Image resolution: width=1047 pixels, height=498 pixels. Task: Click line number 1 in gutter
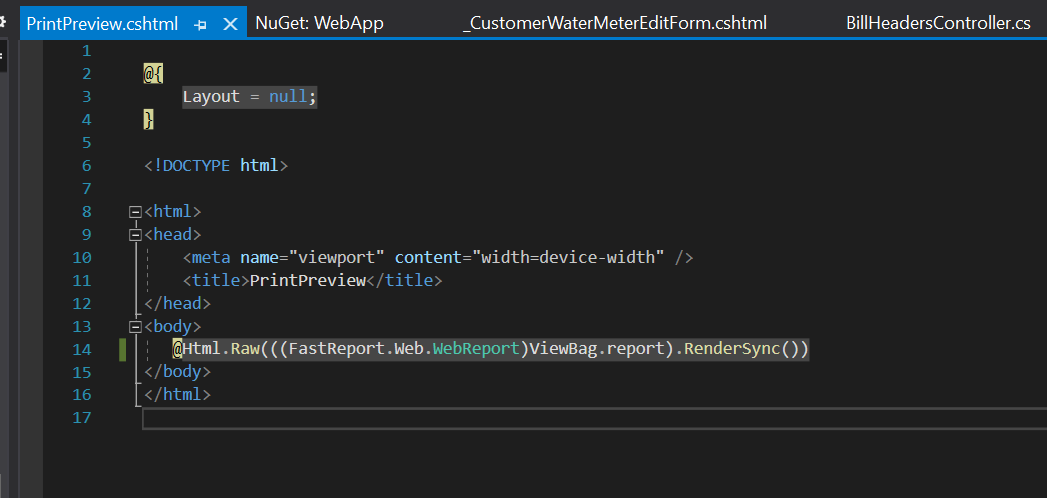point(86,51)
